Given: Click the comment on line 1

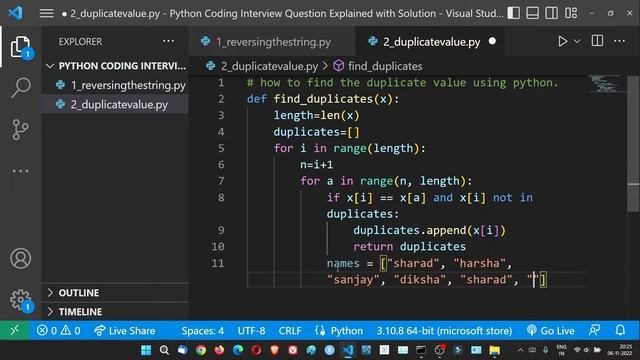Looking at the screenshot, I should click(402, 83).
